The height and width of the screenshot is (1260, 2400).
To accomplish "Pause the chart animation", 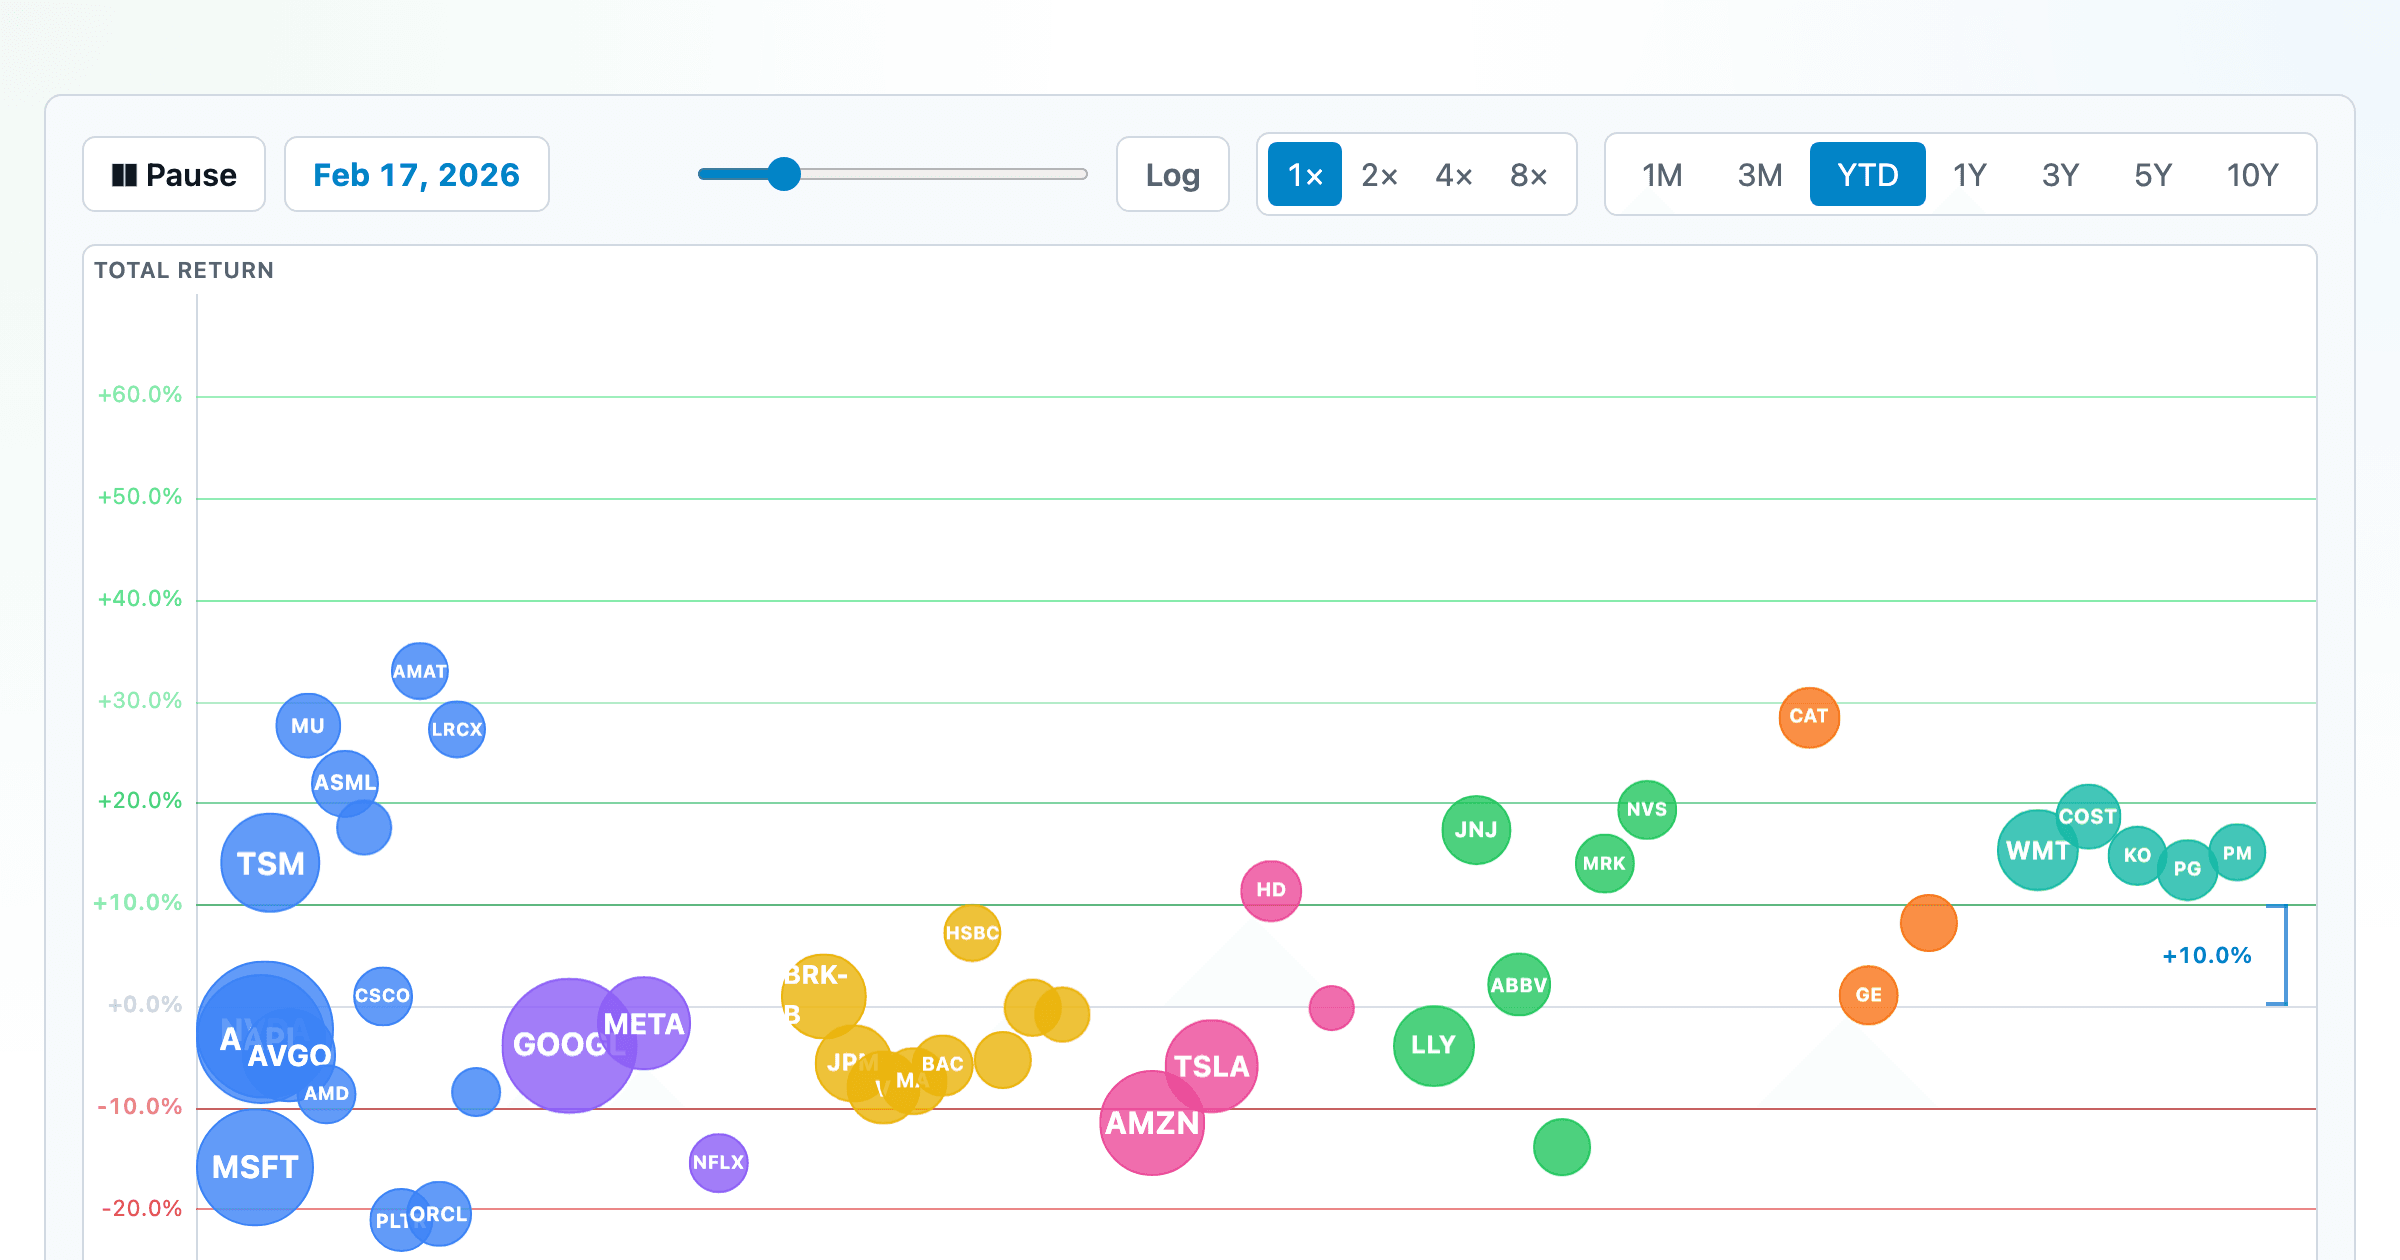I will [174, 175].
